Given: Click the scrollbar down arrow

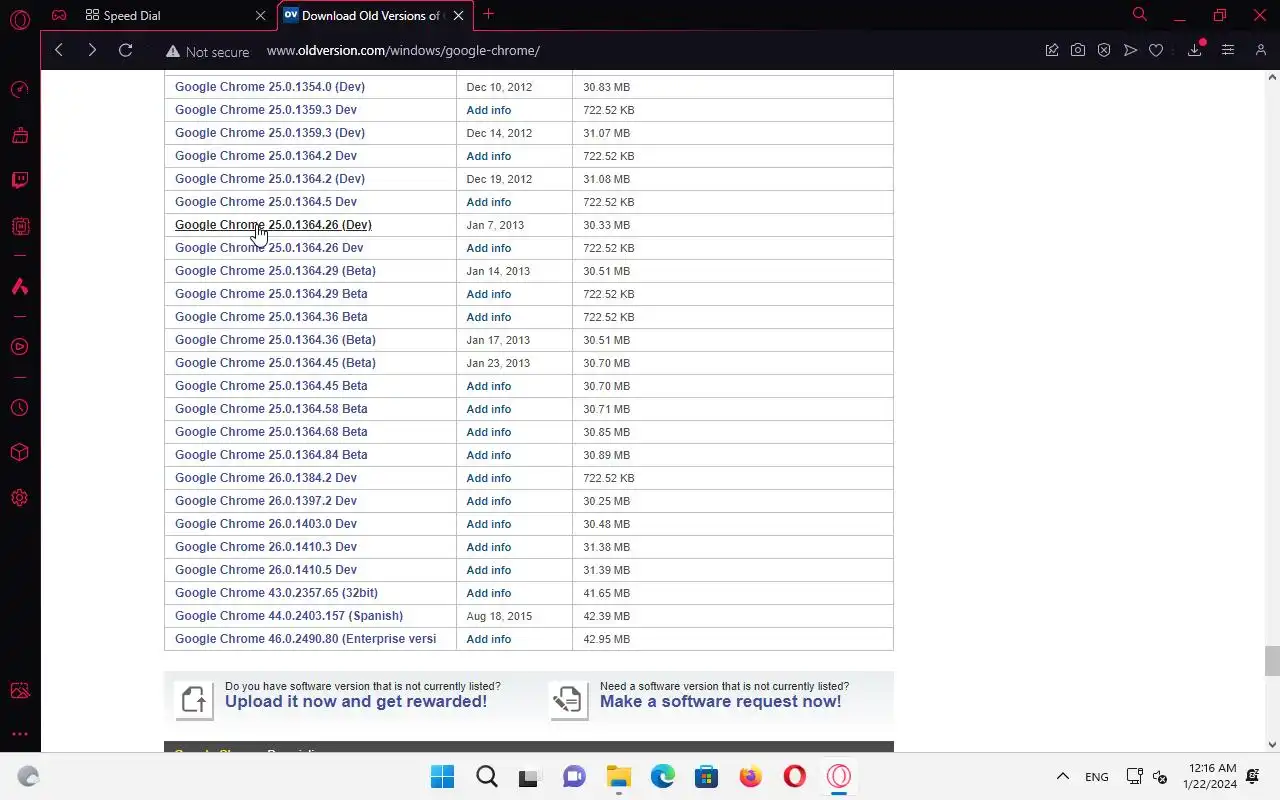Looking at the screenshot, I should coord(1272,744).
